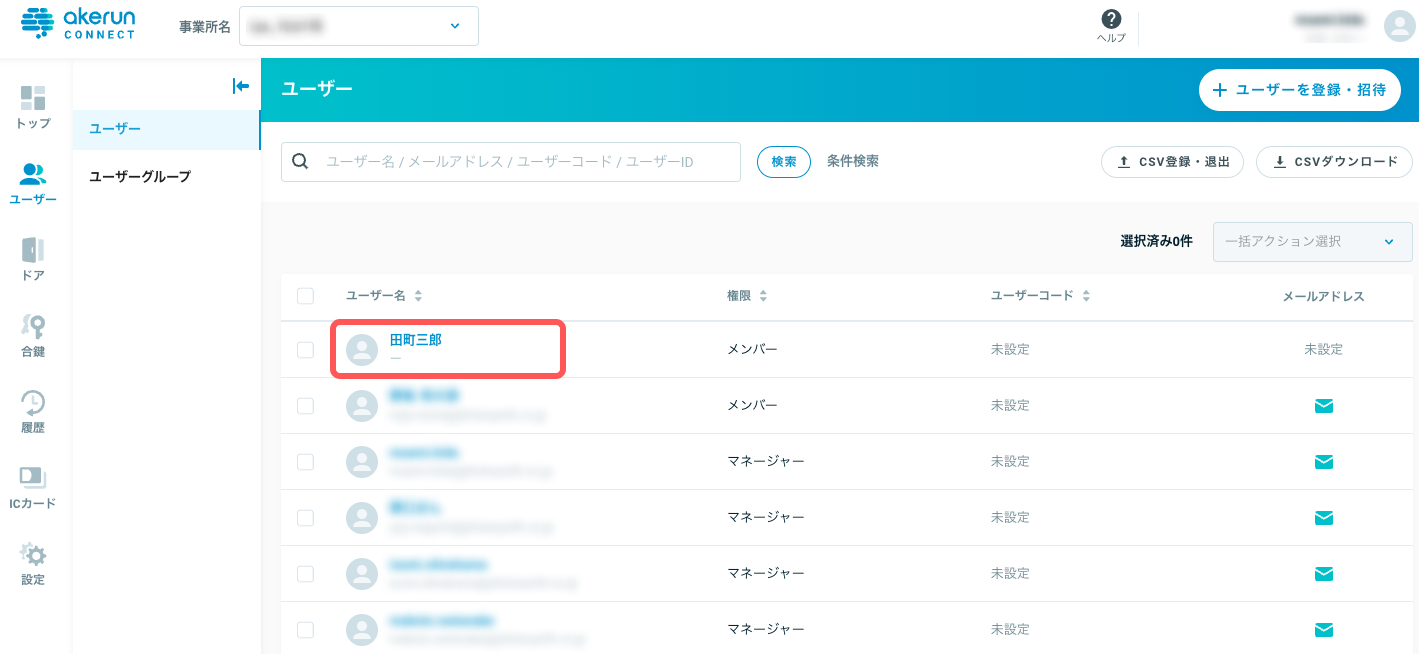Open the 事業所名 dropdown

[359, 26]
